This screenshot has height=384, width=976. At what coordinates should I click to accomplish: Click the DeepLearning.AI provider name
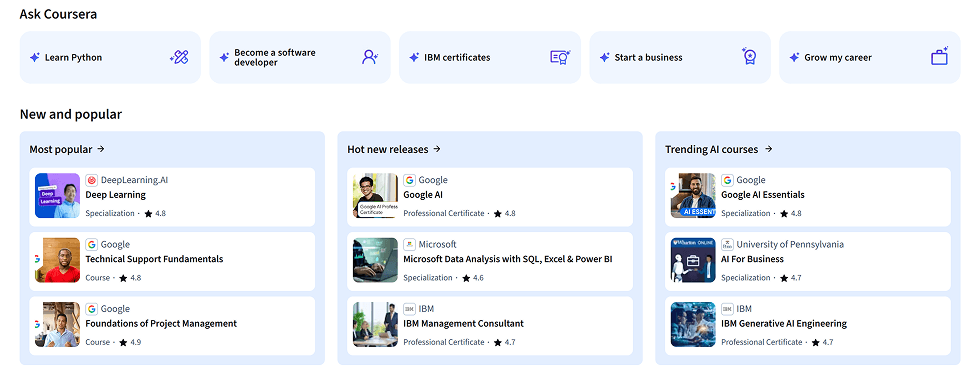(x=134, y=180)
